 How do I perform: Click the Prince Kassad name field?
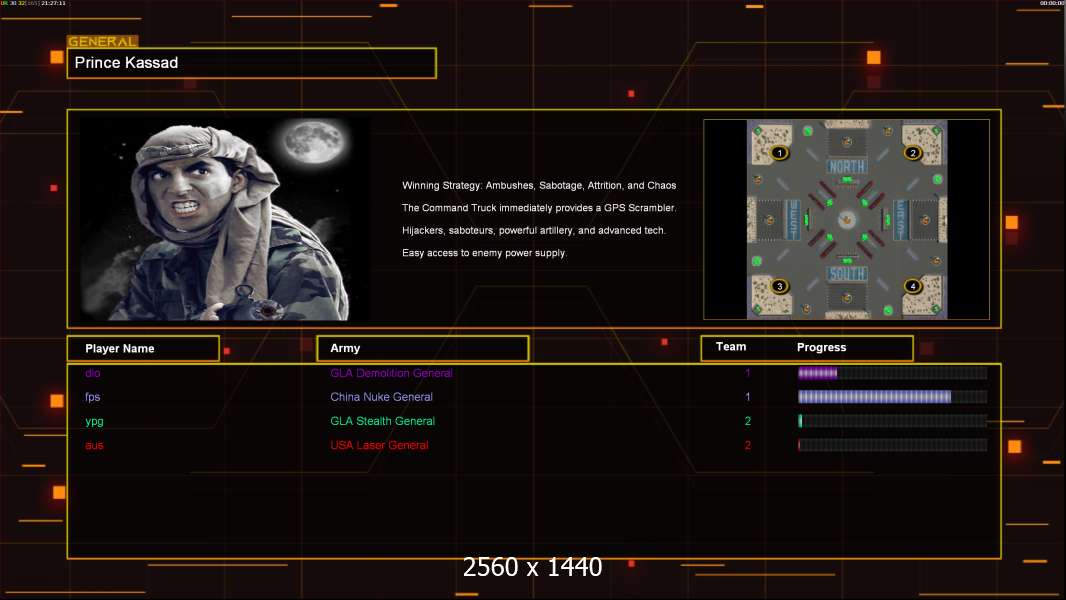point(252,63)
